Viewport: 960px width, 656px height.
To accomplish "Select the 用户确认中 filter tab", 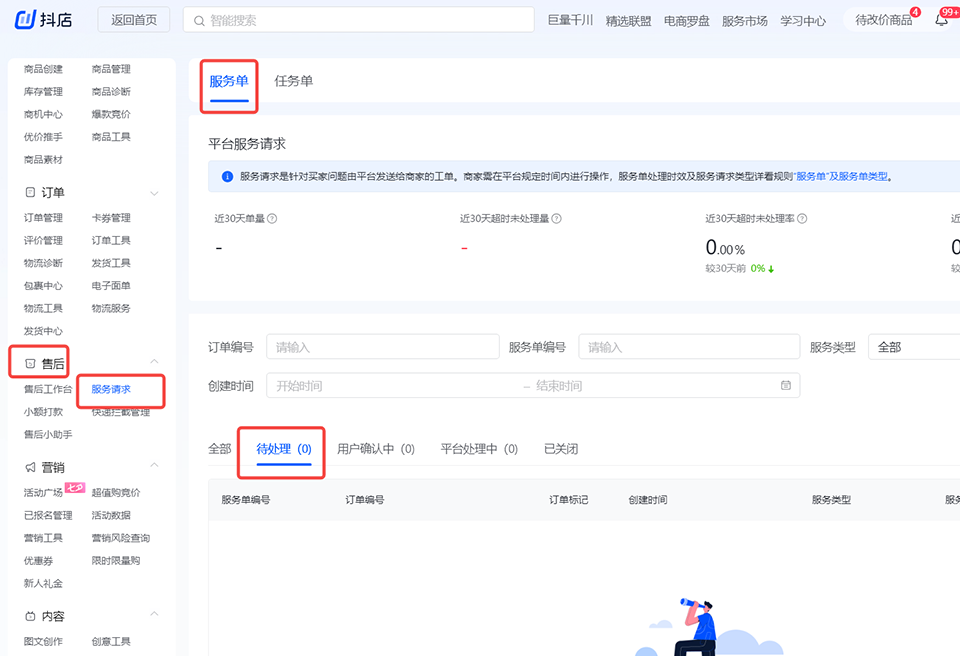I will click(x=376, y=449).
